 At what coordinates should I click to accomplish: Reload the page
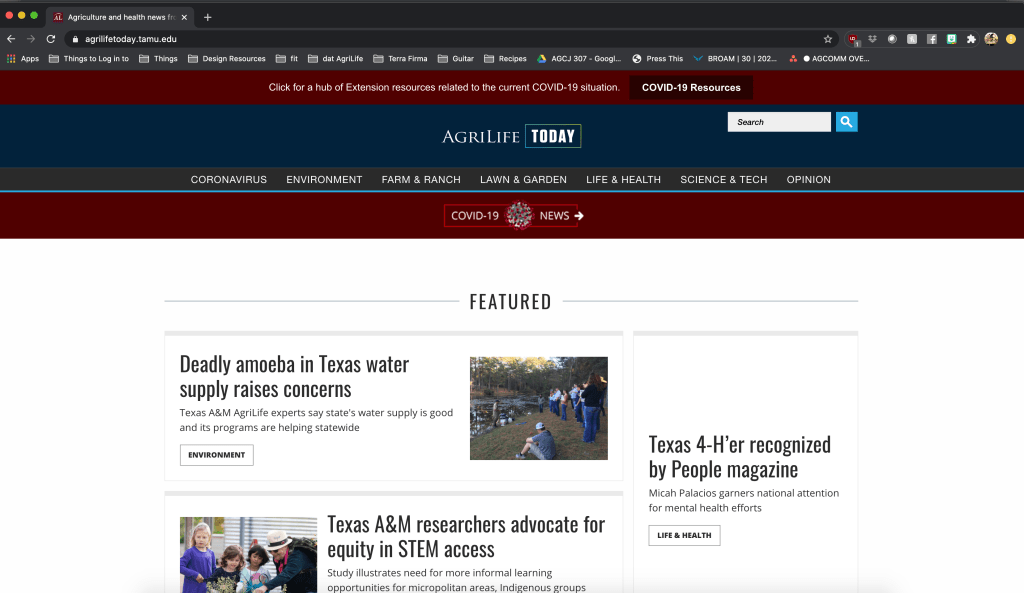coord(51,39)
